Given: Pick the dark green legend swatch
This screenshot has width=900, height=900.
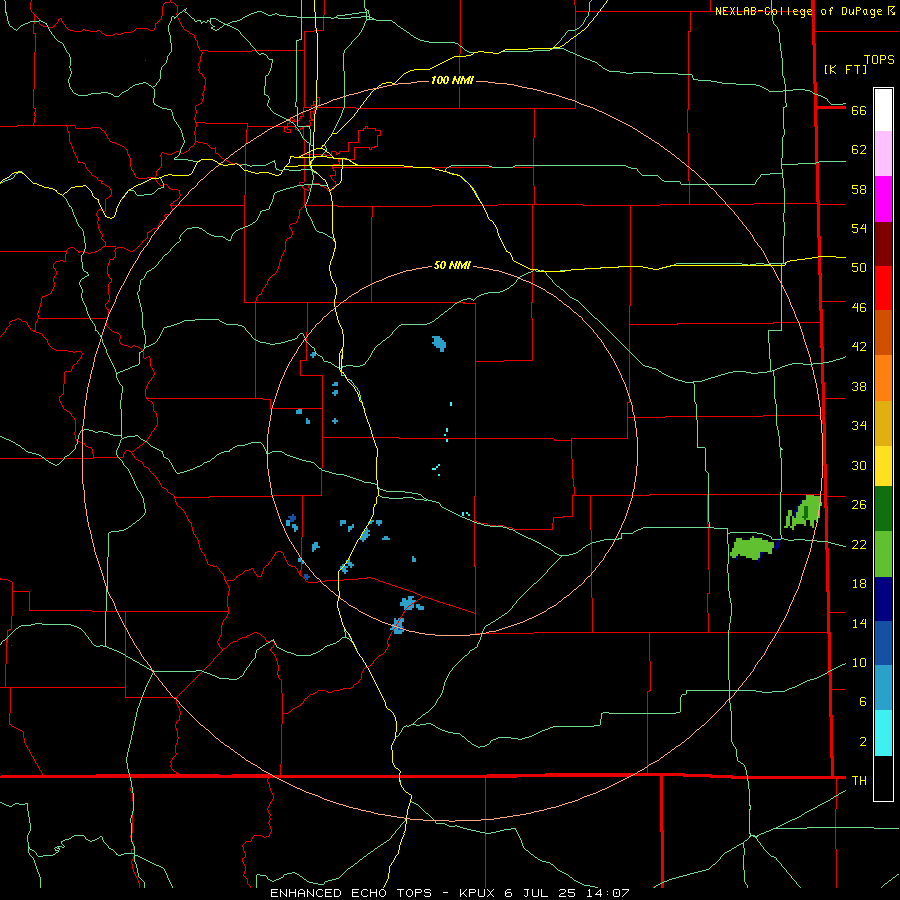Looking at the screenshot, I should [x=883, y=509].
